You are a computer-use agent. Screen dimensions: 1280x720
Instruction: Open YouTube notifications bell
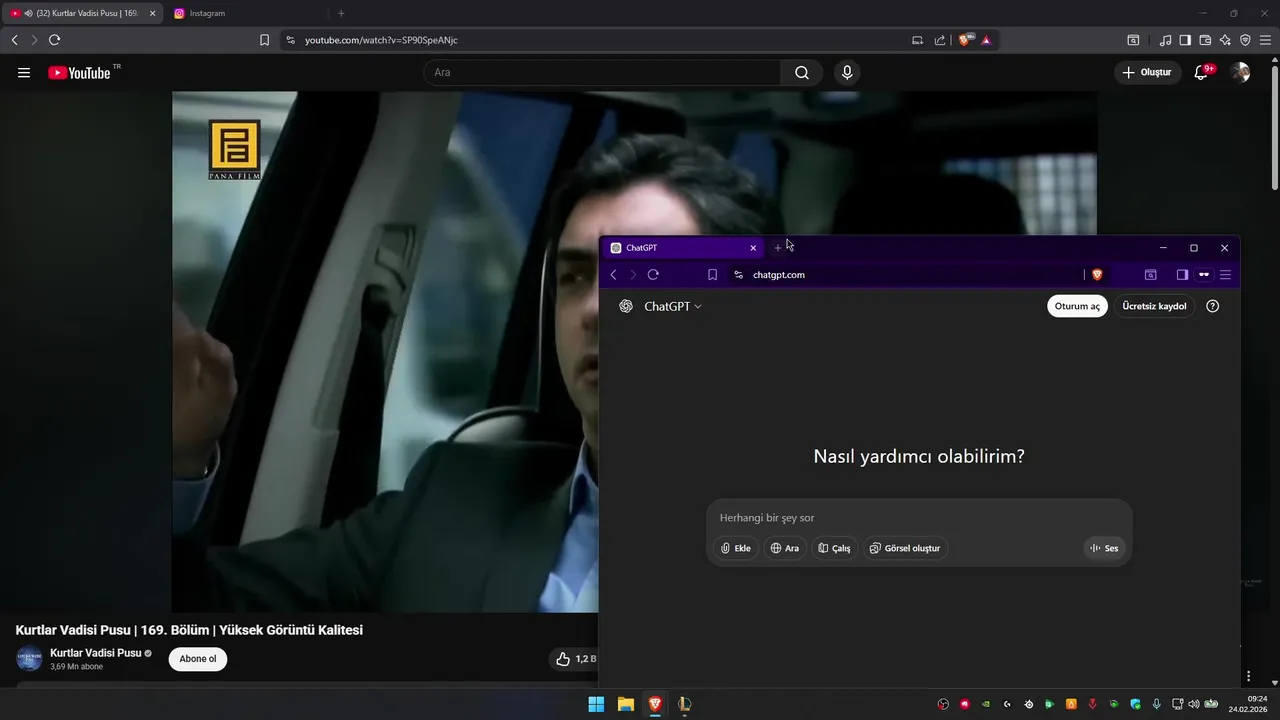click(1202, 73)
